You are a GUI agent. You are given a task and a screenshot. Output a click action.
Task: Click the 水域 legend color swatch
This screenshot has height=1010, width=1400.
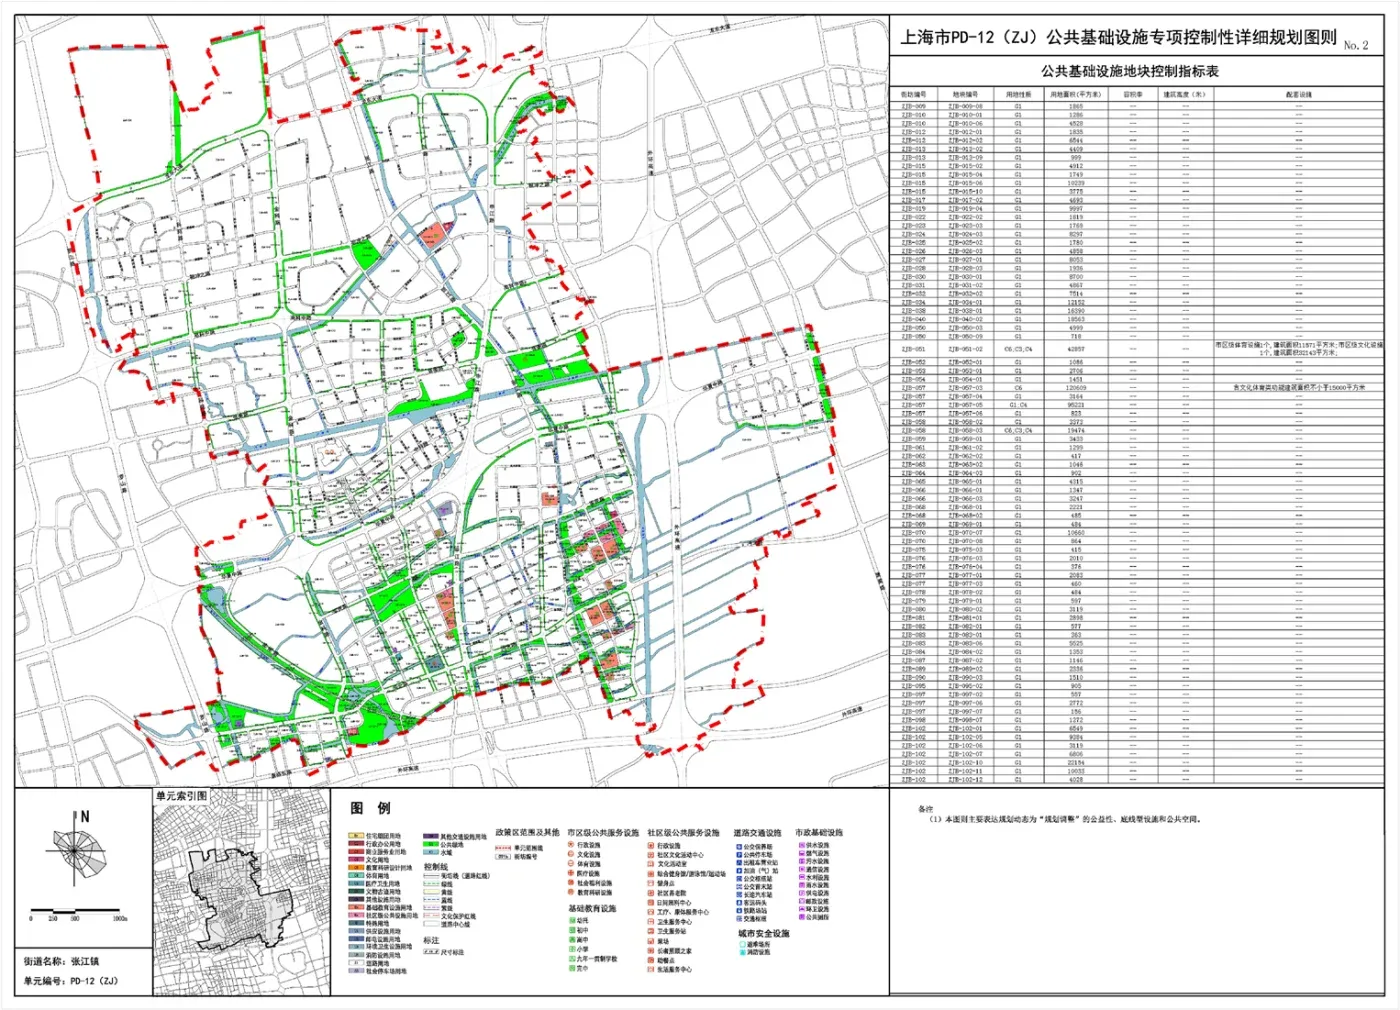pos(431,853)
